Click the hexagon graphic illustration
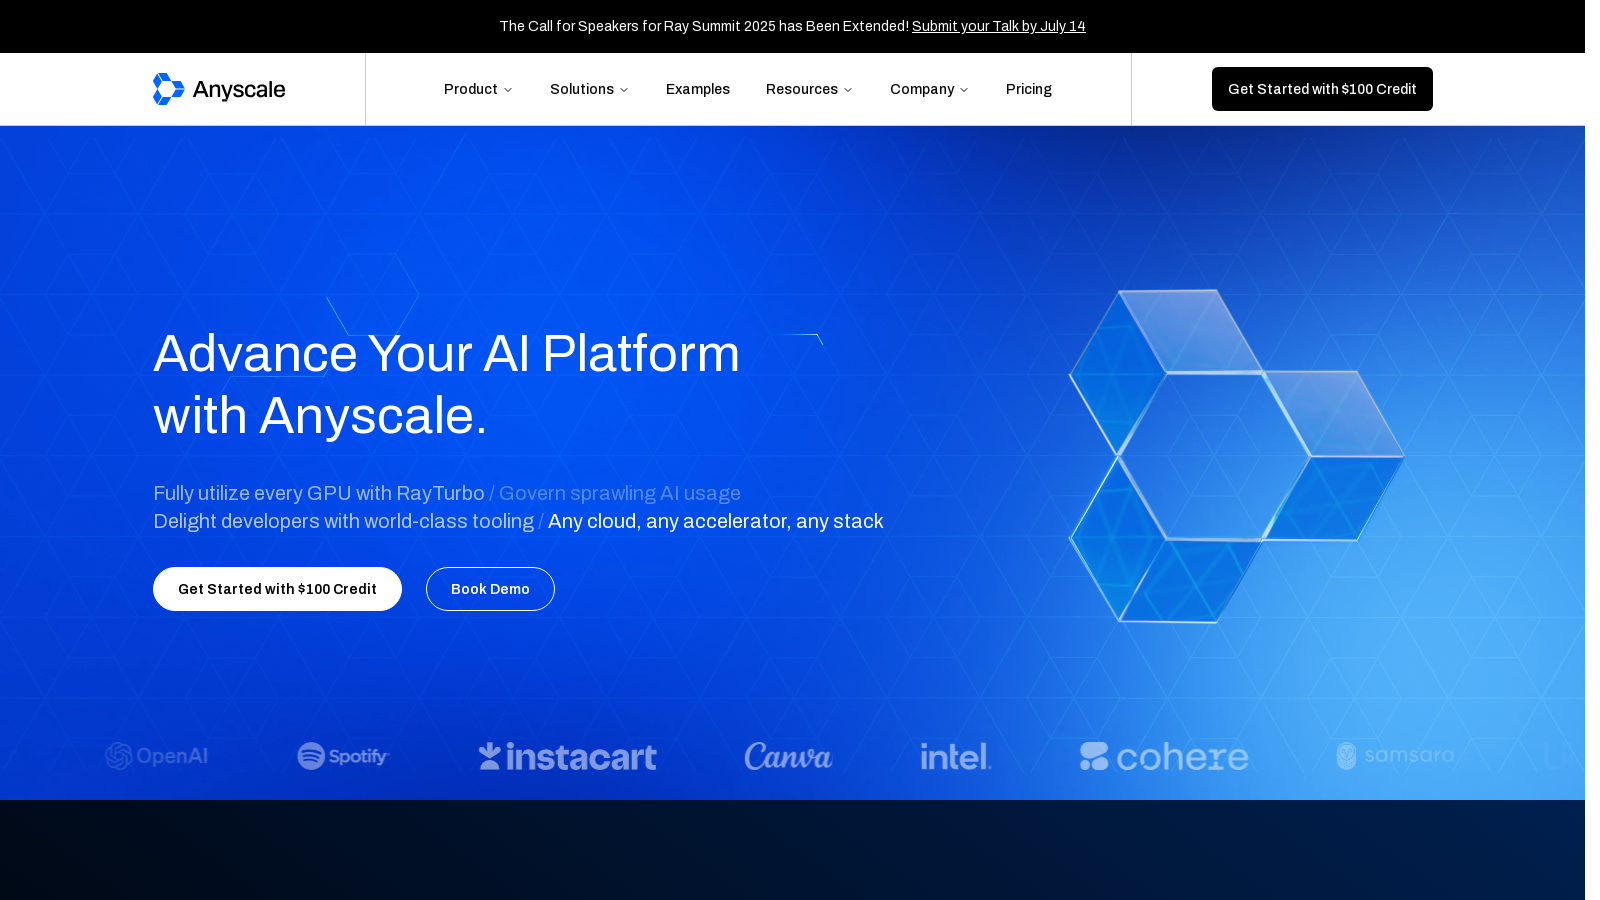1600x900 pixels. coord(1235,457)
